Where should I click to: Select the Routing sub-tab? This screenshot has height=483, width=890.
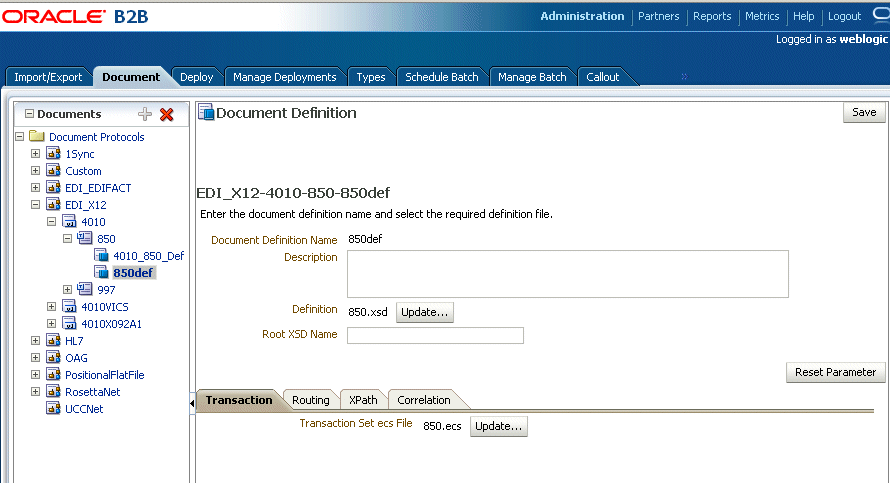point(310,400)
